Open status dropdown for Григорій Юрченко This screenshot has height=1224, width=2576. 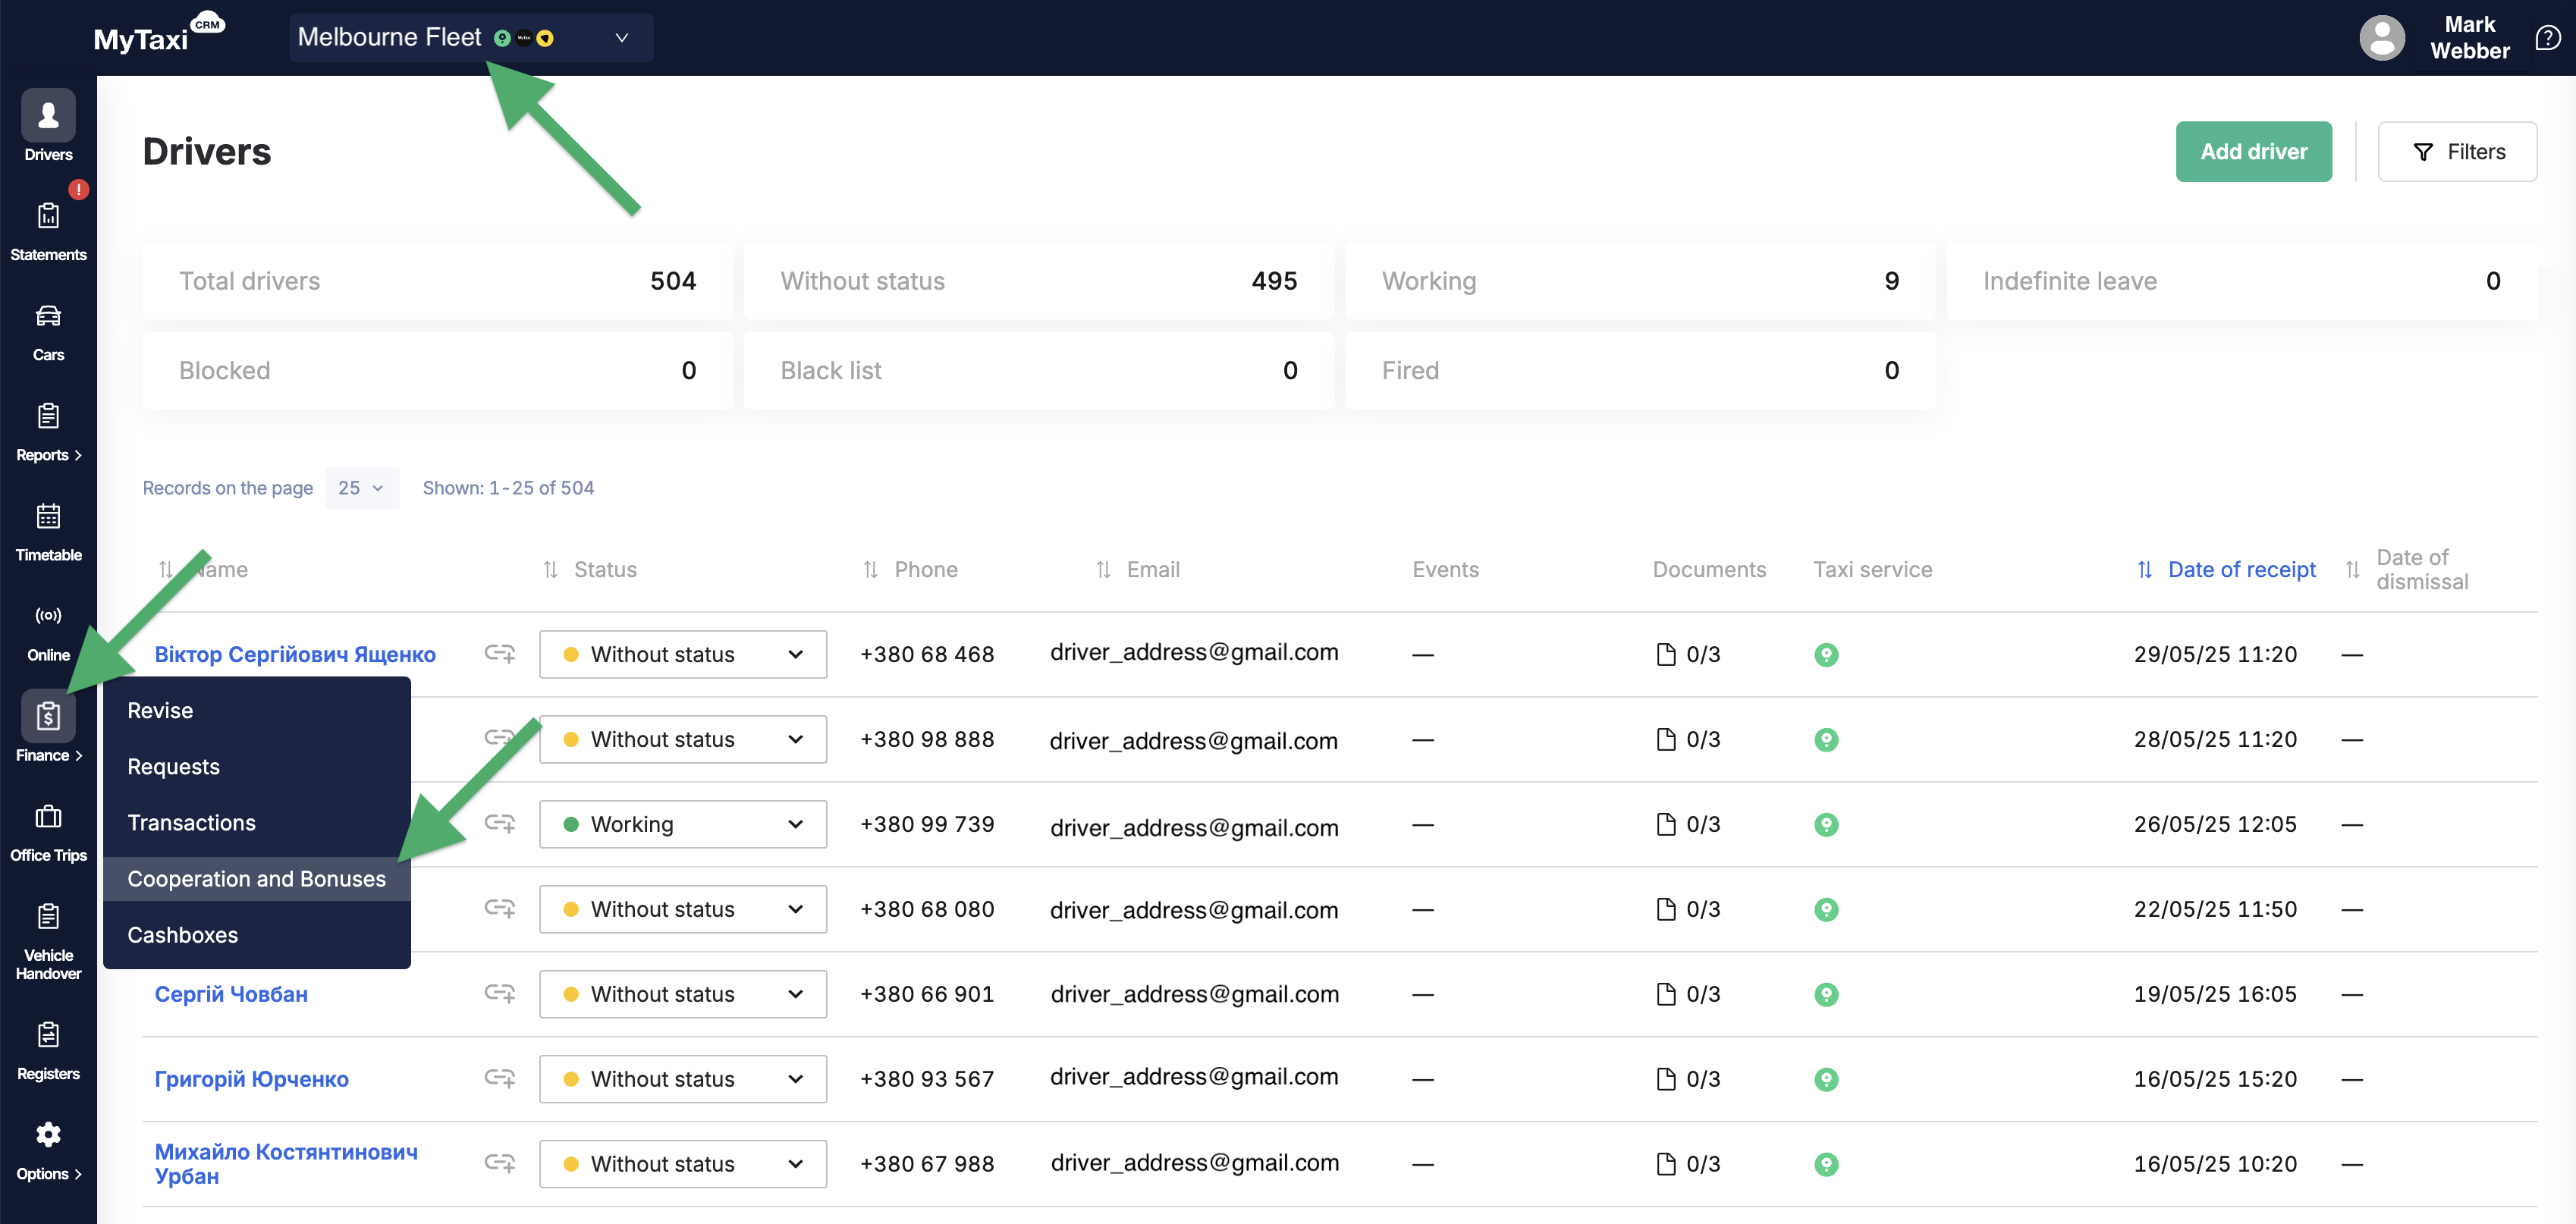(x=683, y=1079)
